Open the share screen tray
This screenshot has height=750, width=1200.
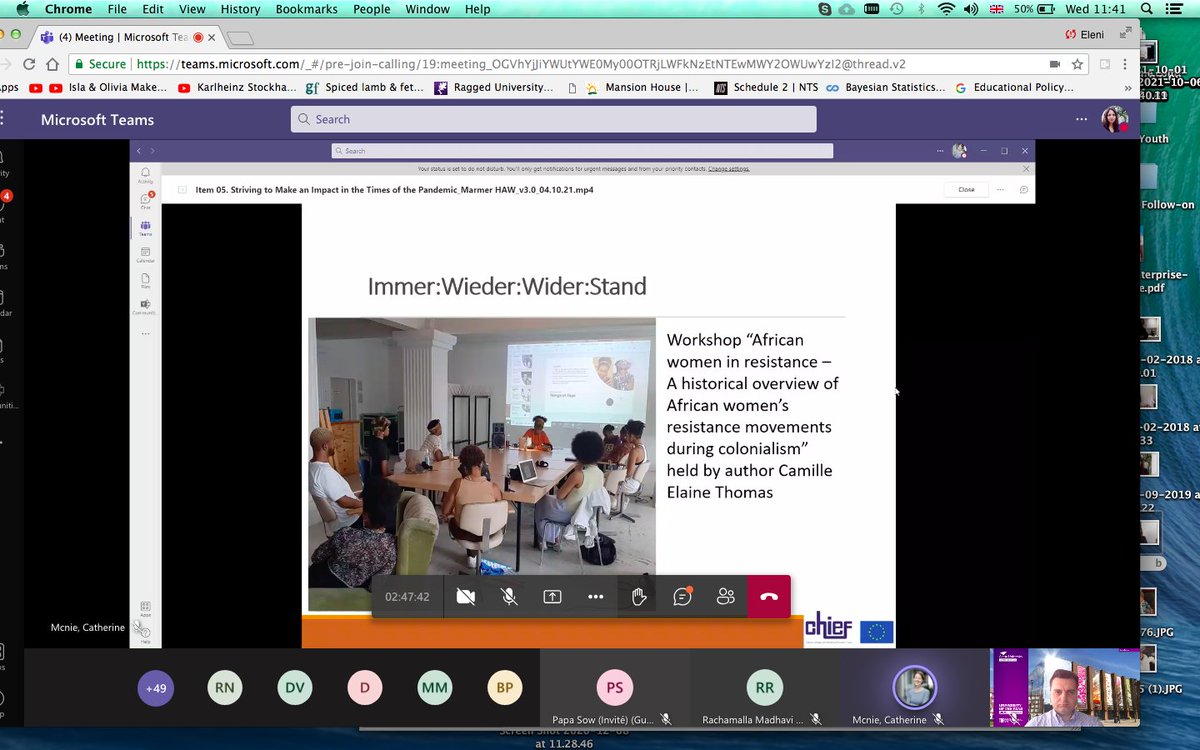pyautogui.click(x=552, y=596)
